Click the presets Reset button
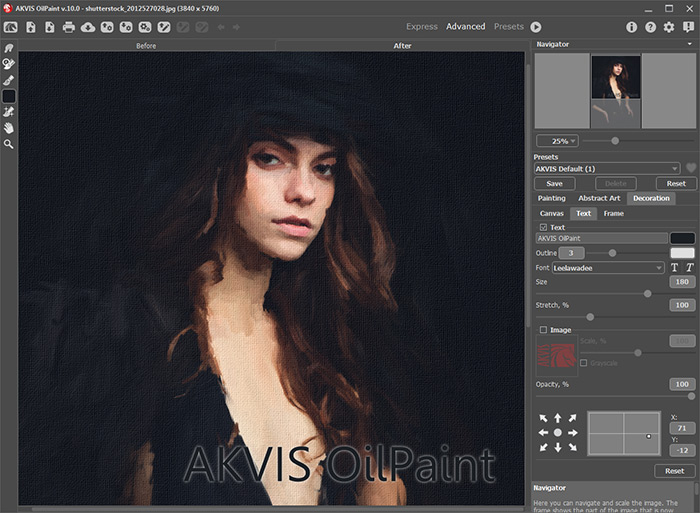 tap(676, 184)
